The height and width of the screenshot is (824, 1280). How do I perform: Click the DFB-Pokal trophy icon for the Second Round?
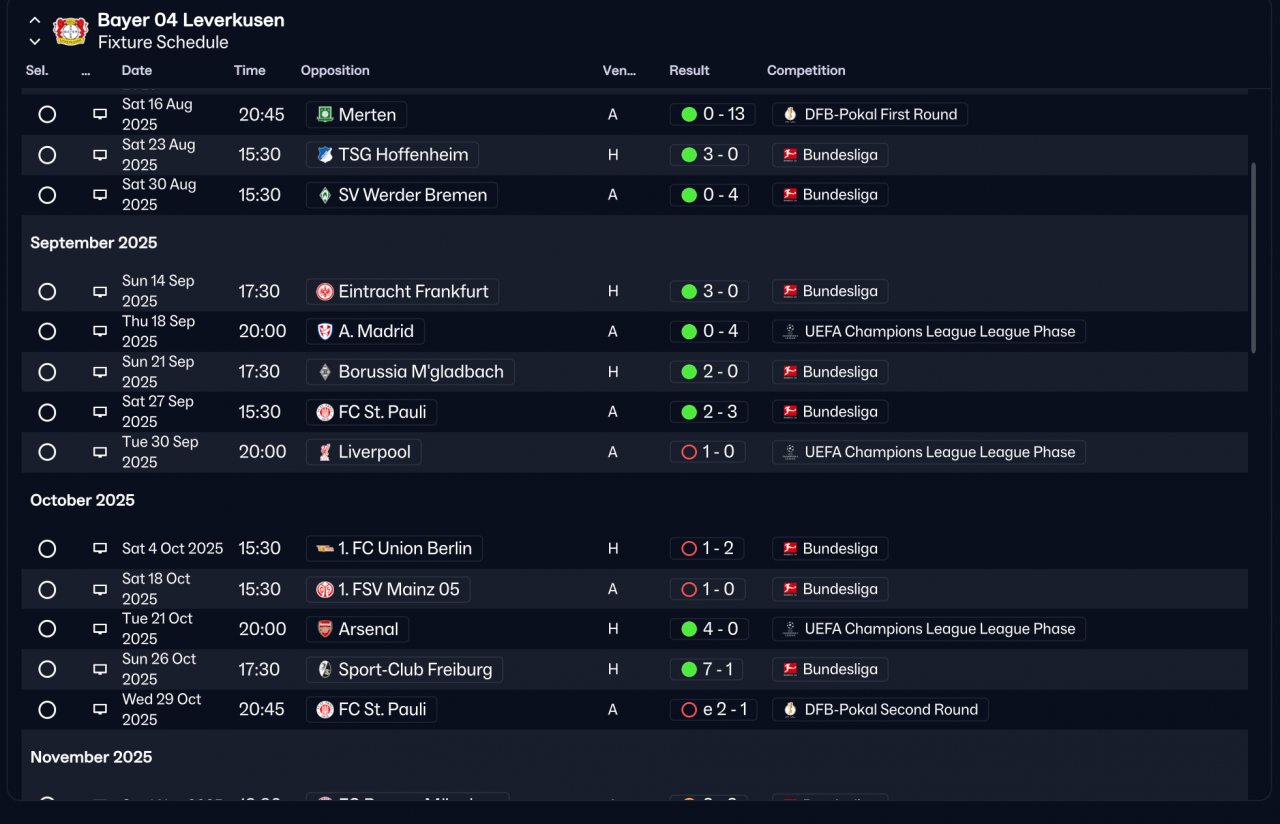click(790, 709)
